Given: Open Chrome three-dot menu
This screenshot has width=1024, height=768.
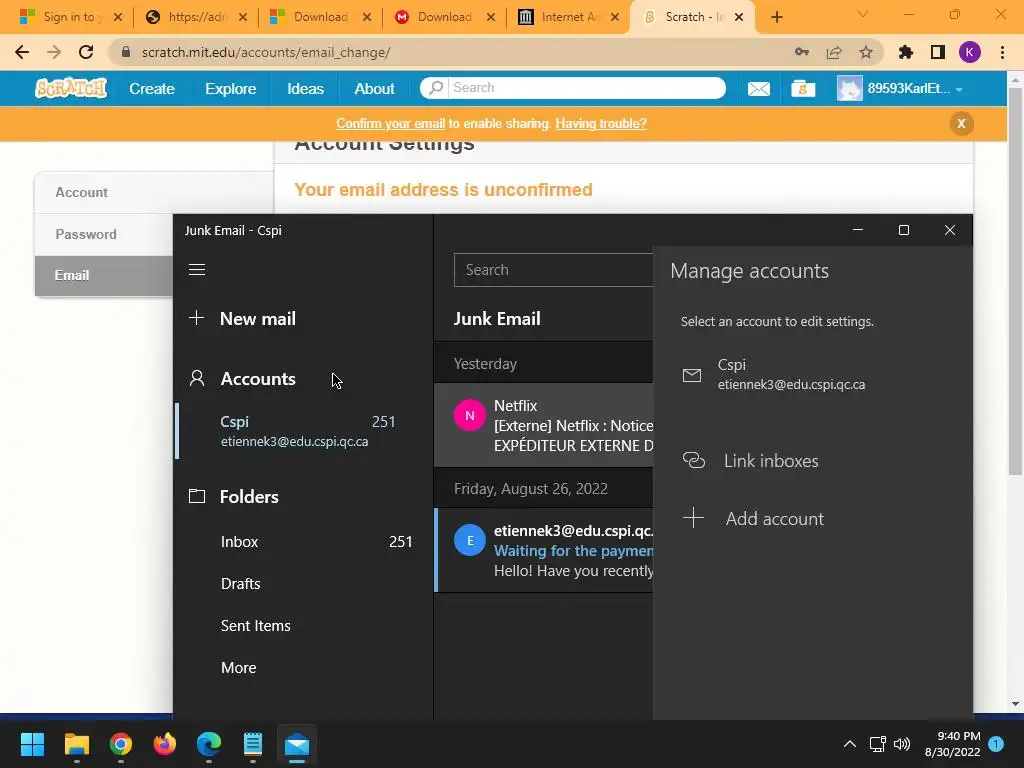Looking at the screenshot, I should click(1002, 52).
